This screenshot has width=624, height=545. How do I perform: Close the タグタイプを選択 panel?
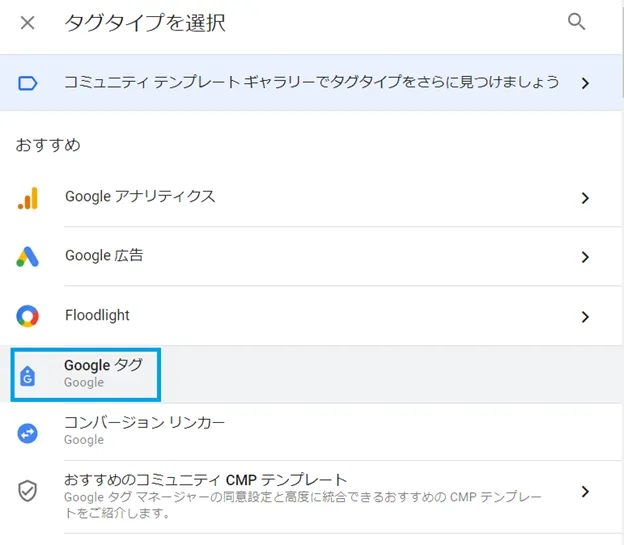[x=27, y=22]
